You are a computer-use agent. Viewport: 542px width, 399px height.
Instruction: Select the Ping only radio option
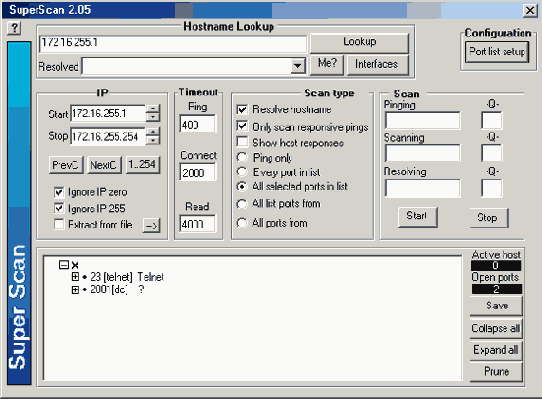[x=242, y=157]
